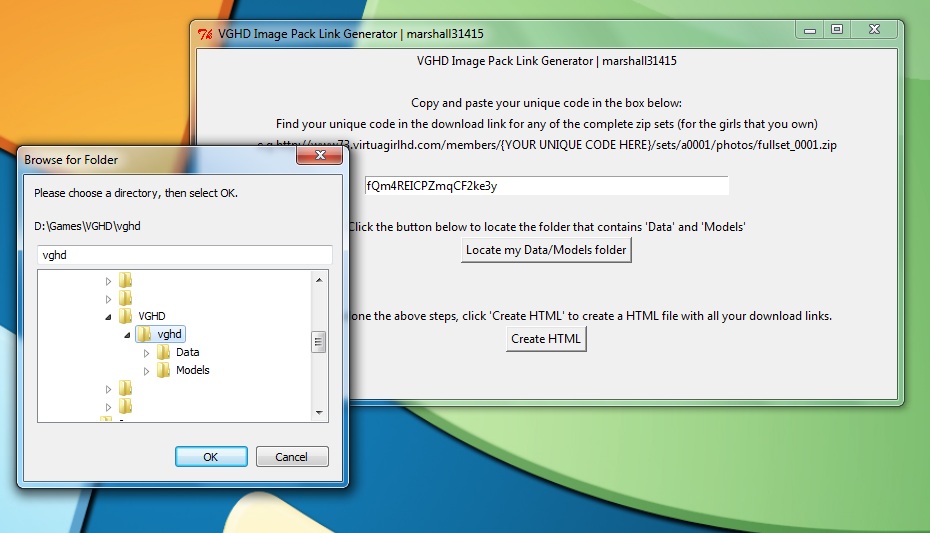Click the Tk feather icon in title bar
Screen dimensions: 930x533
tap(205, 34)
